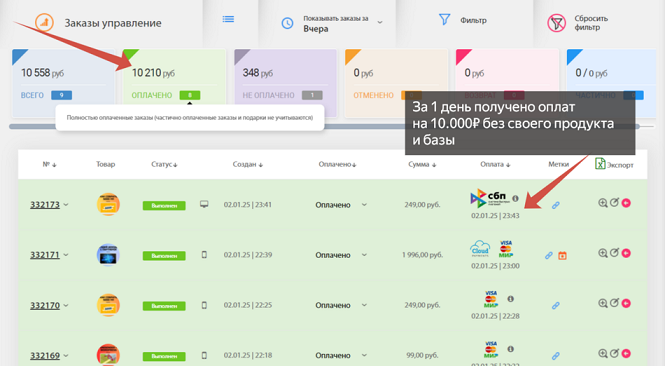Click calendar tag icon of order 332171
Image resolution: width=665 pixels, height=366 pixels.
562,256
